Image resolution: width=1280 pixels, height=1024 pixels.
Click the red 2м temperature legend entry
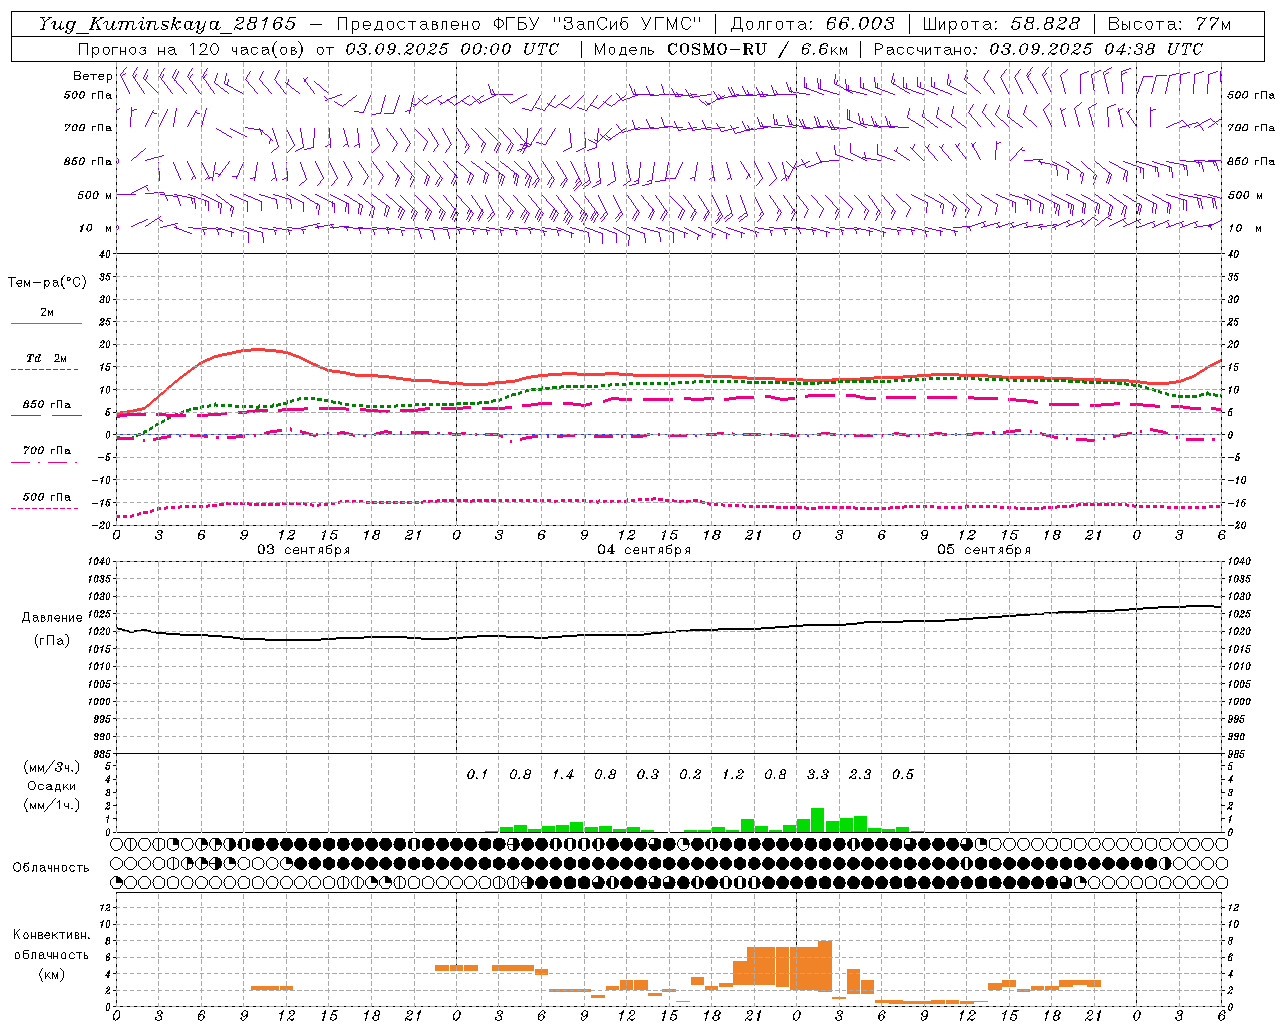pos(46,316)
